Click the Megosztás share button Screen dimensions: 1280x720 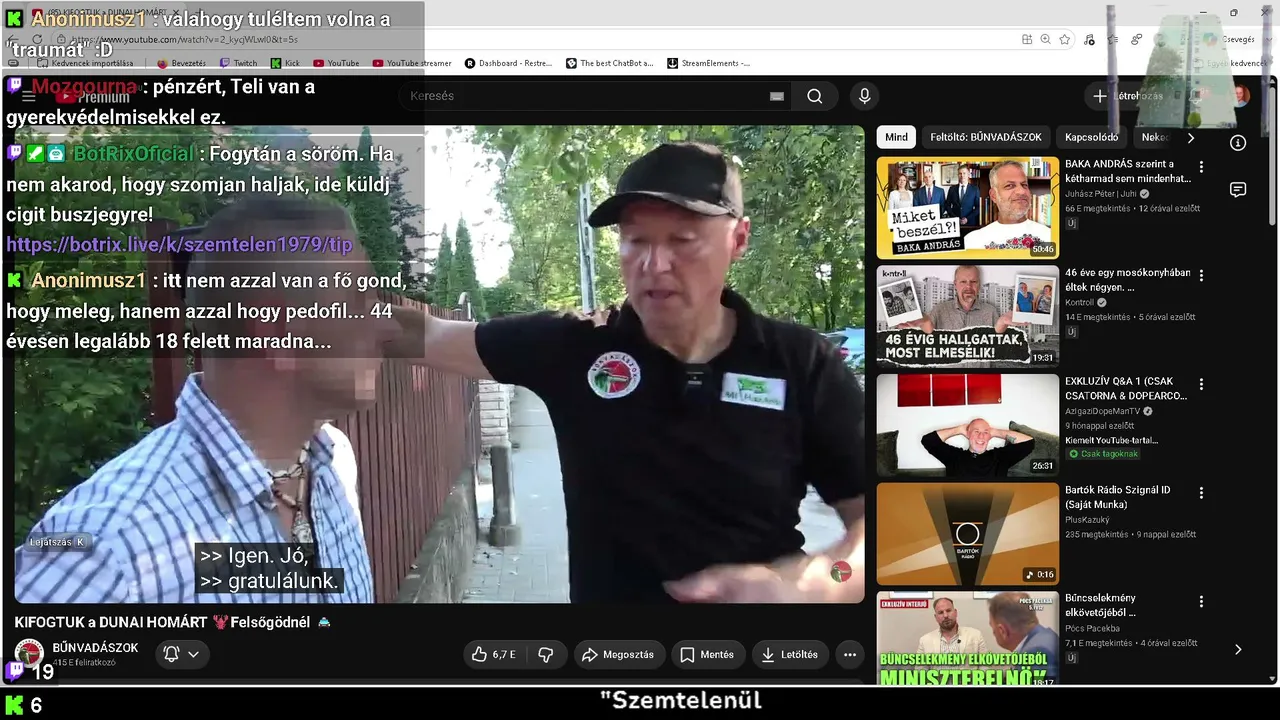[x=618, y=655]
